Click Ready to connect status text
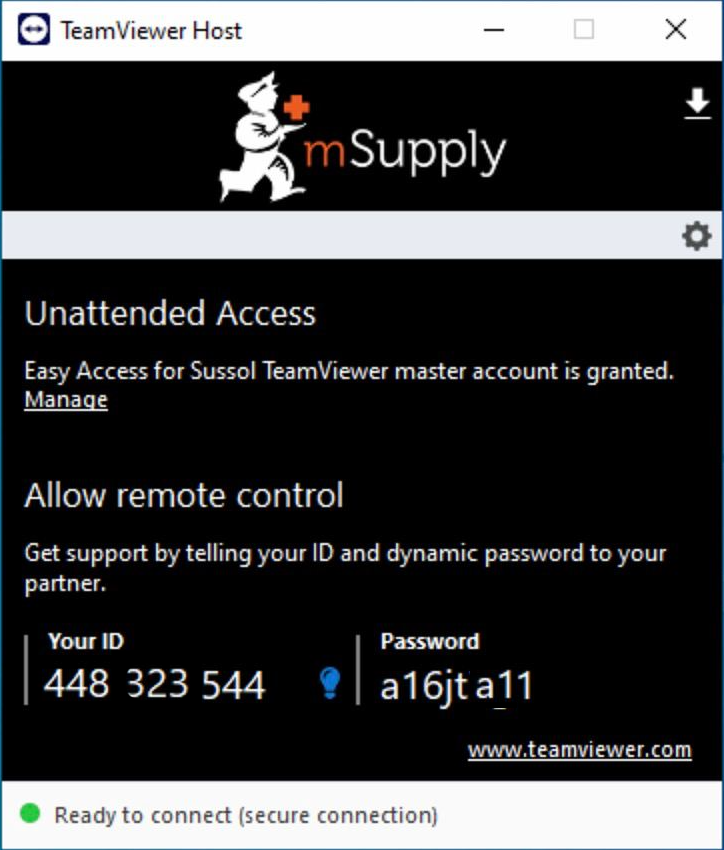 (x=246, y=815)
